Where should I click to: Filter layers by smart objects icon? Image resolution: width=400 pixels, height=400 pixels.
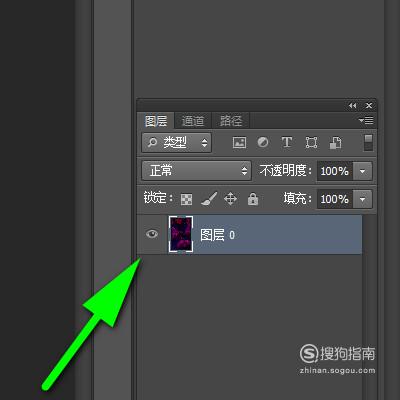(336, 143)
